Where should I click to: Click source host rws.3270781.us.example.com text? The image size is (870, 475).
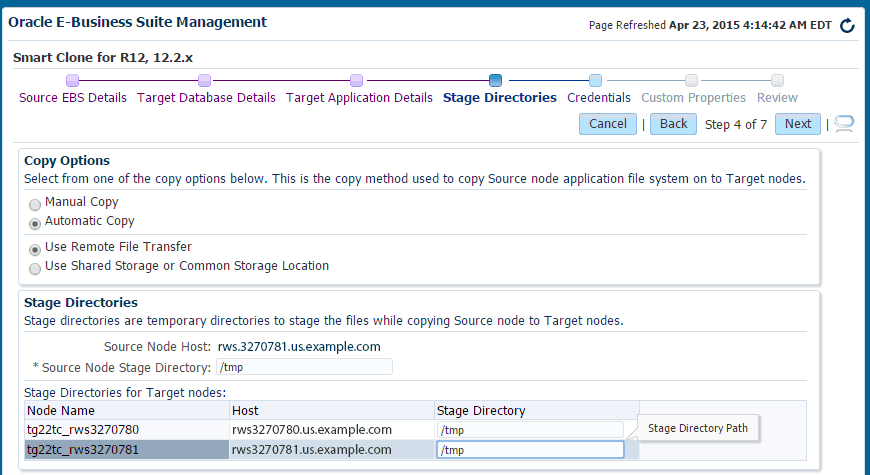coord(299,347)
